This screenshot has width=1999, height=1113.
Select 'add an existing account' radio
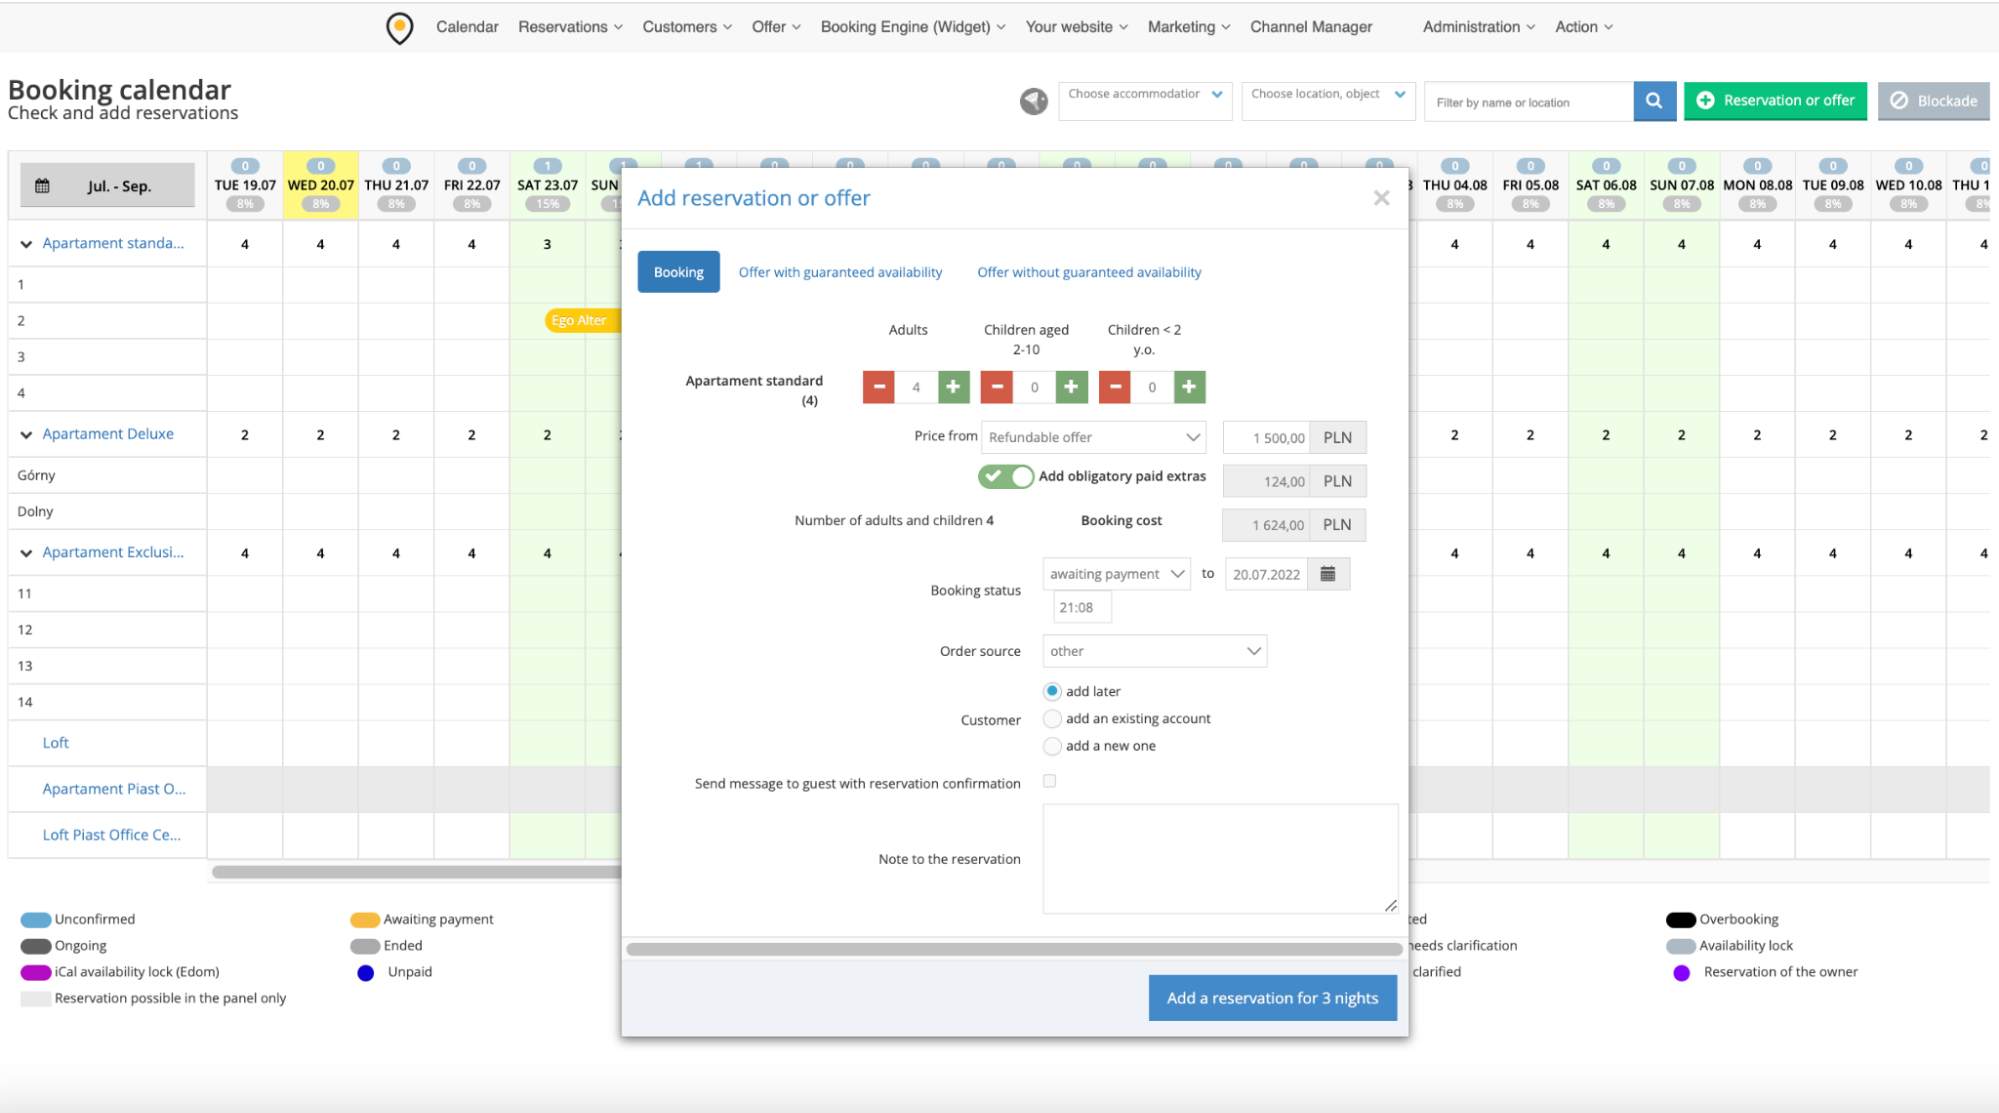[x=1052, y=719]
